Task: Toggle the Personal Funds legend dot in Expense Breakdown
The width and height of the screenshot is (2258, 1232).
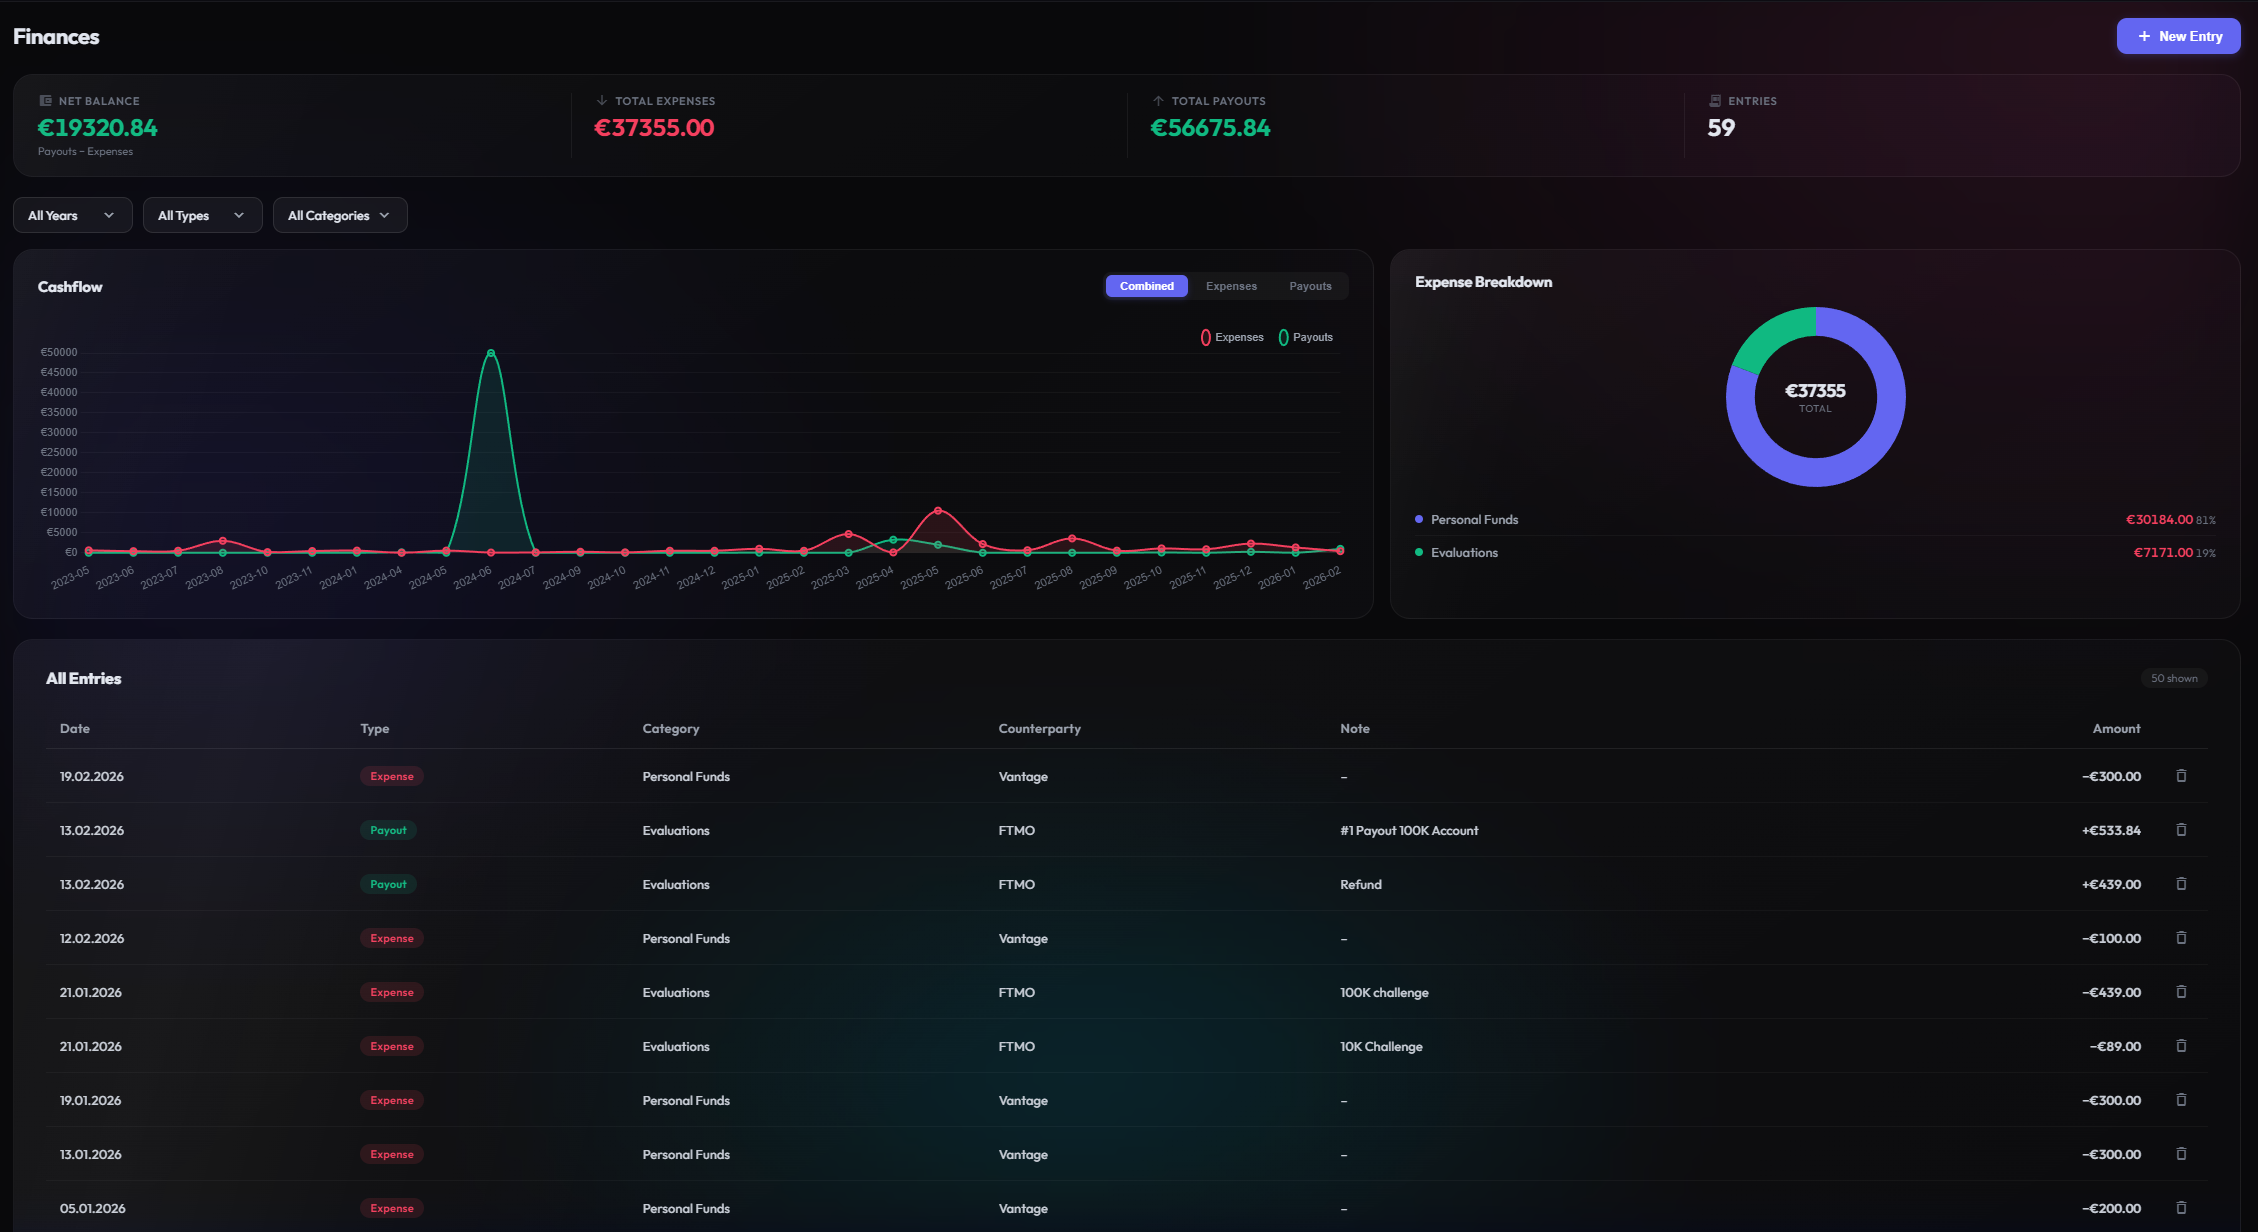Action: (1419, 519)
